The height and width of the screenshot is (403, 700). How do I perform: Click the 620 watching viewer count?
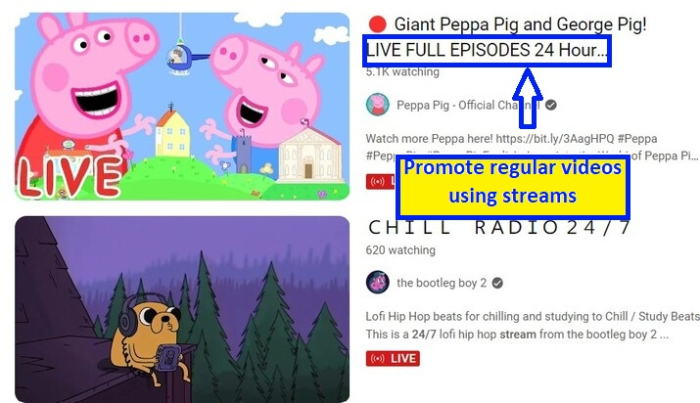[x=400, y=250]
